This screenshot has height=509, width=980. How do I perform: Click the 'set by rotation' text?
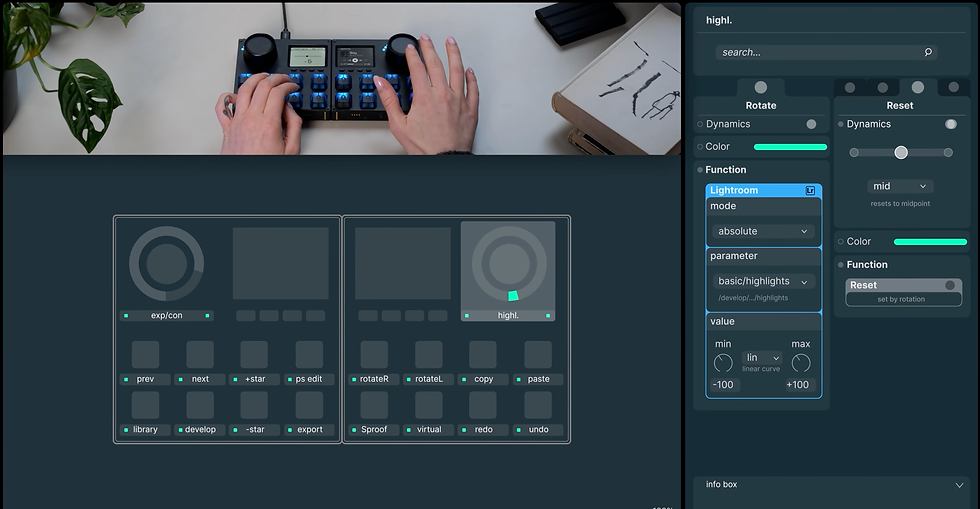coord(901,300)
